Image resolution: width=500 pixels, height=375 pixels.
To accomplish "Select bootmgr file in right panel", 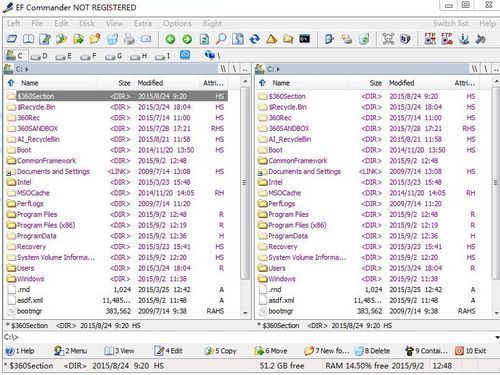I will tap(368, 311).
